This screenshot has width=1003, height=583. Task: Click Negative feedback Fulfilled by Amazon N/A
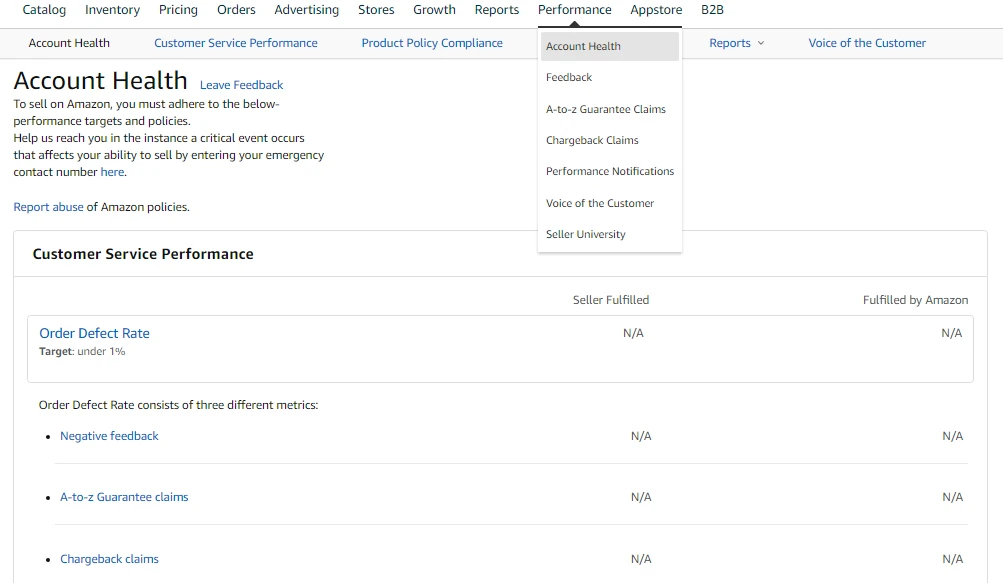point(952,436)
